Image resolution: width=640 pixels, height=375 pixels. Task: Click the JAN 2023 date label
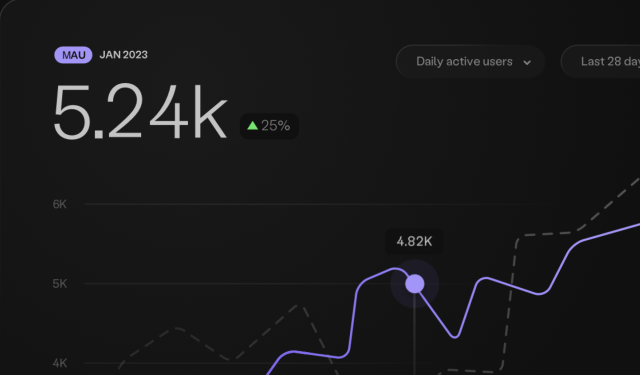pyautogui.click(x=124, y=55)
